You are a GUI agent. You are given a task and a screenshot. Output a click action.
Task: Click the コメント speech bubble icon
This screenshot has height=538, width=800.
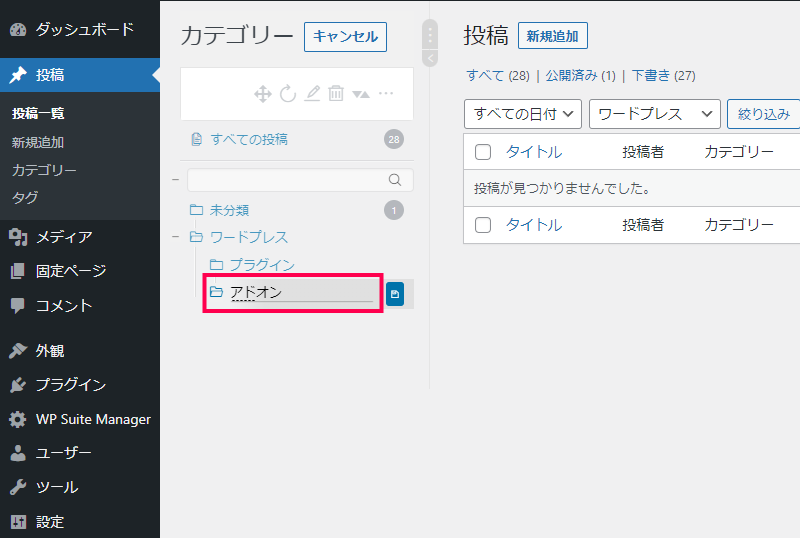pos(17,305)
